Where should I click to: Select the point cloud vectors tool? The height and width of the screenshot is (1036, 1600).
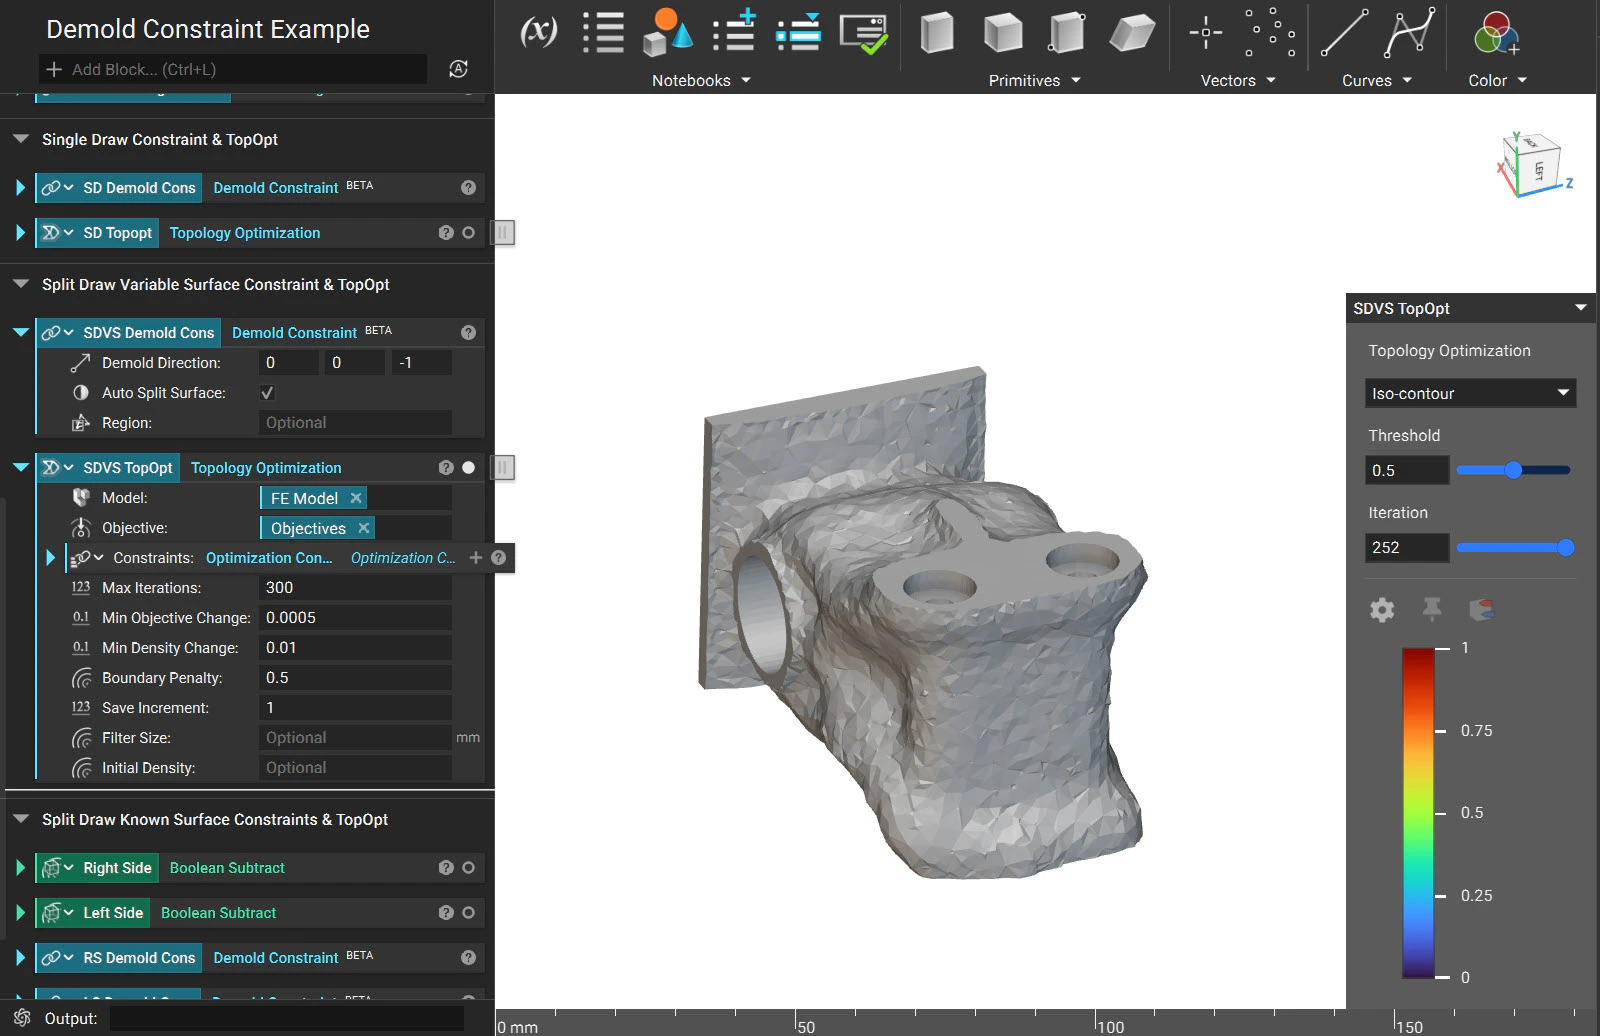[x=1269, y=33]
